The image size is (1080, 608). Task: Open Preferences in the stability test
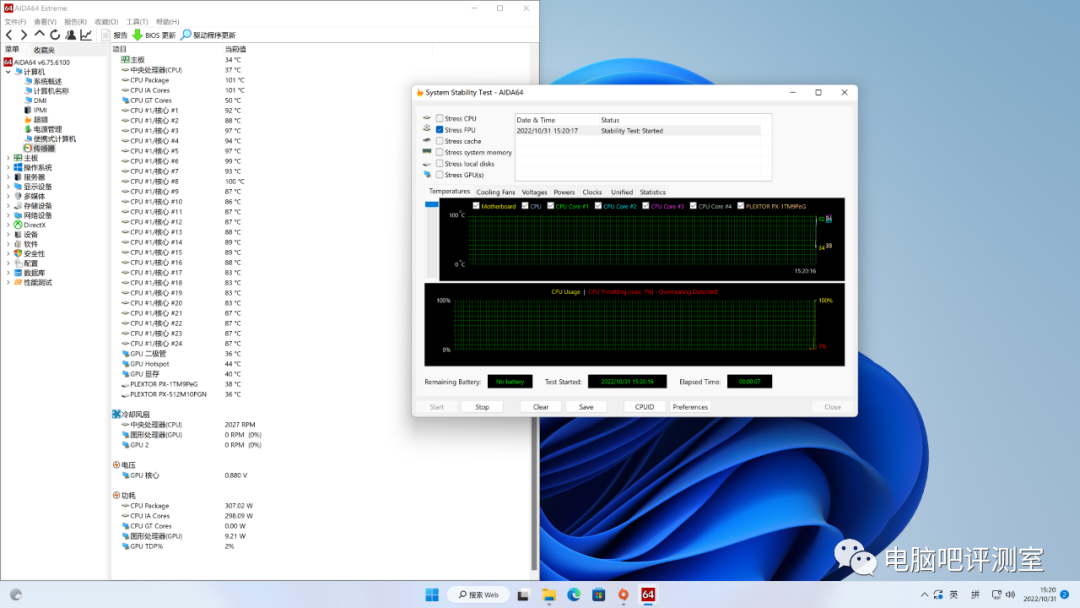click(x=690, y=407)
